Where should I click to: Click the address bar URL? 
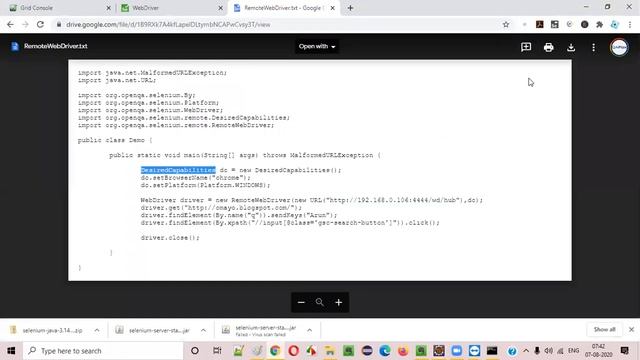click(168, 24)
